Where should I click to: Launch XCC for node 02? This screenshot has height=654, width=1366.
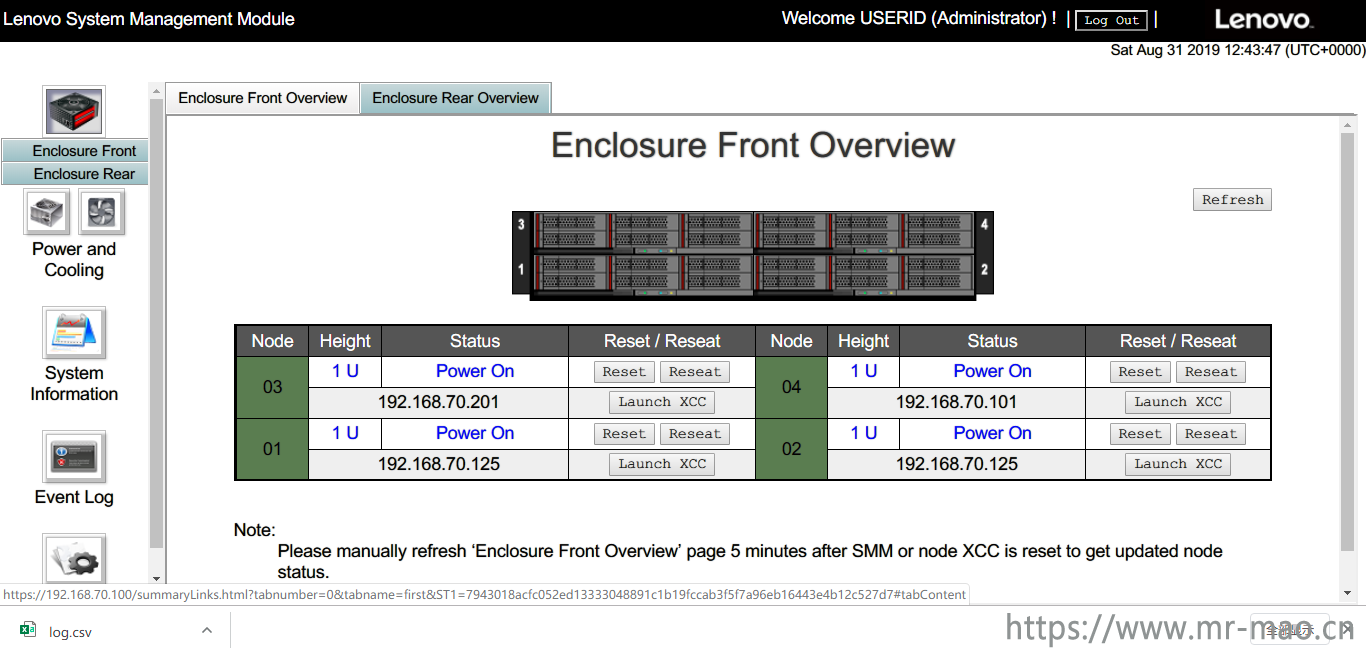tap(1178, 464)
